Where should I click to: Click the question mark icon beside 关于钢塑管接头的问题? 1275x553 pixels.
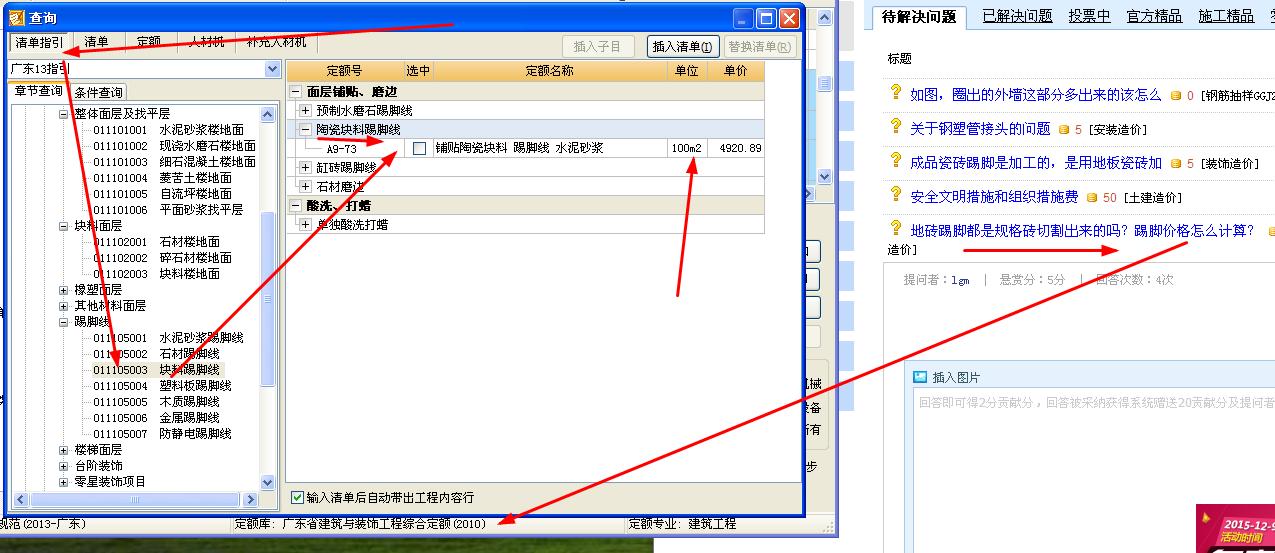(x=896, y=127)
